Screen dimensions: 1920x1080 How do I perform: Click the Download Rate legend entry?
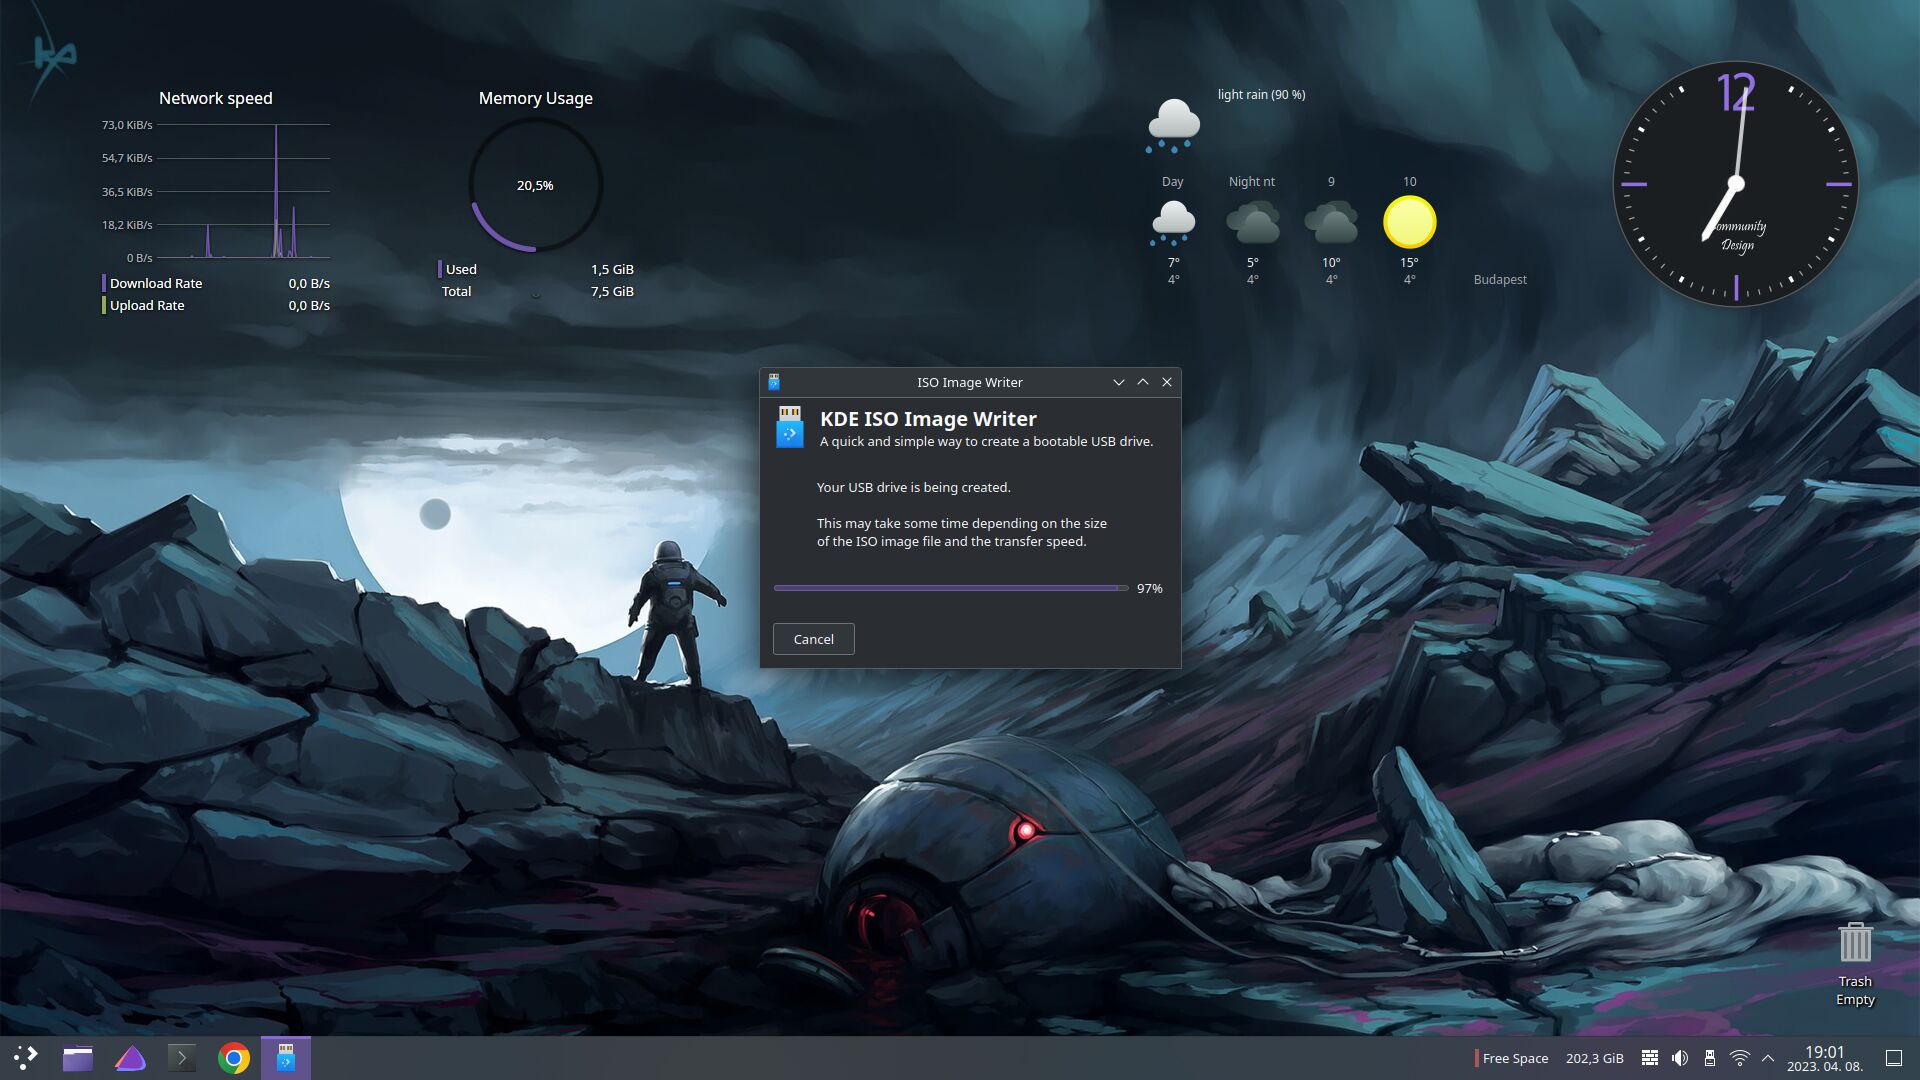(x=215, y=284)
